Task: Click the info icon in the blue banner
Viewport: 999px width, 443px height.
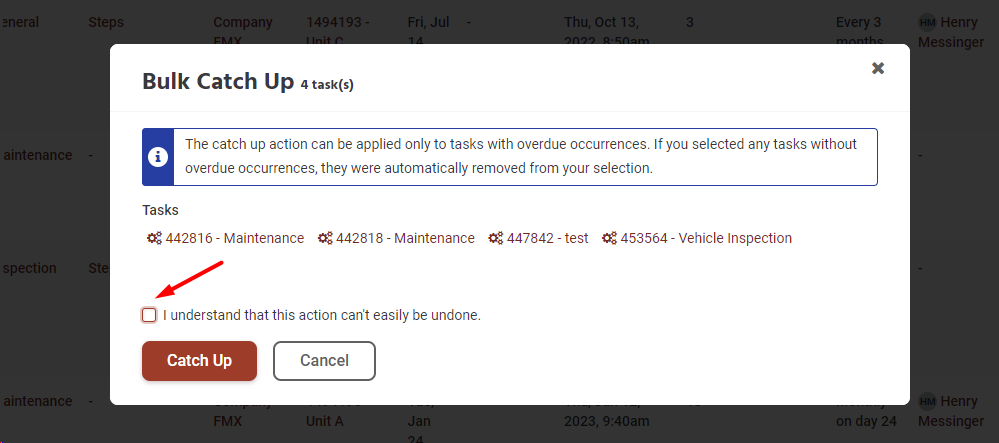Action: (158, 157)
